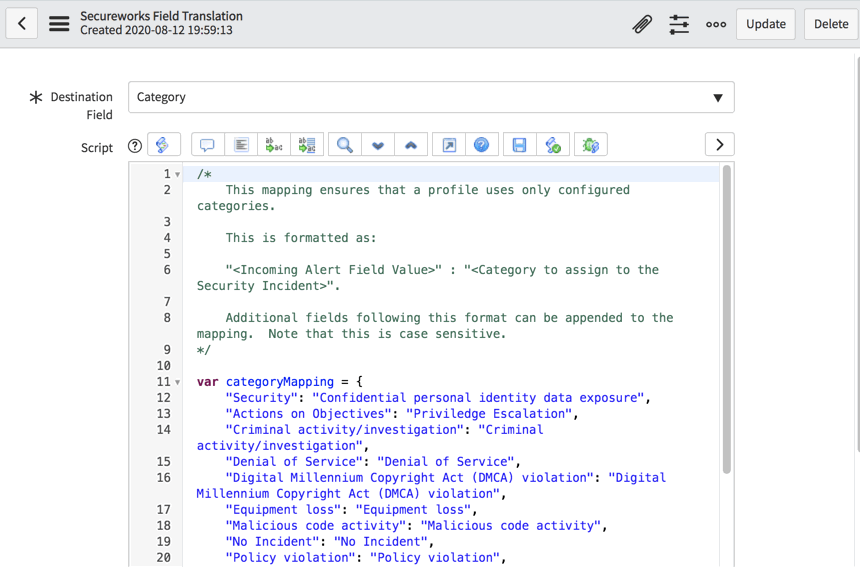Save script with the floppy disk icon
The height and width of the screenshot is (573, 860).
519,145
